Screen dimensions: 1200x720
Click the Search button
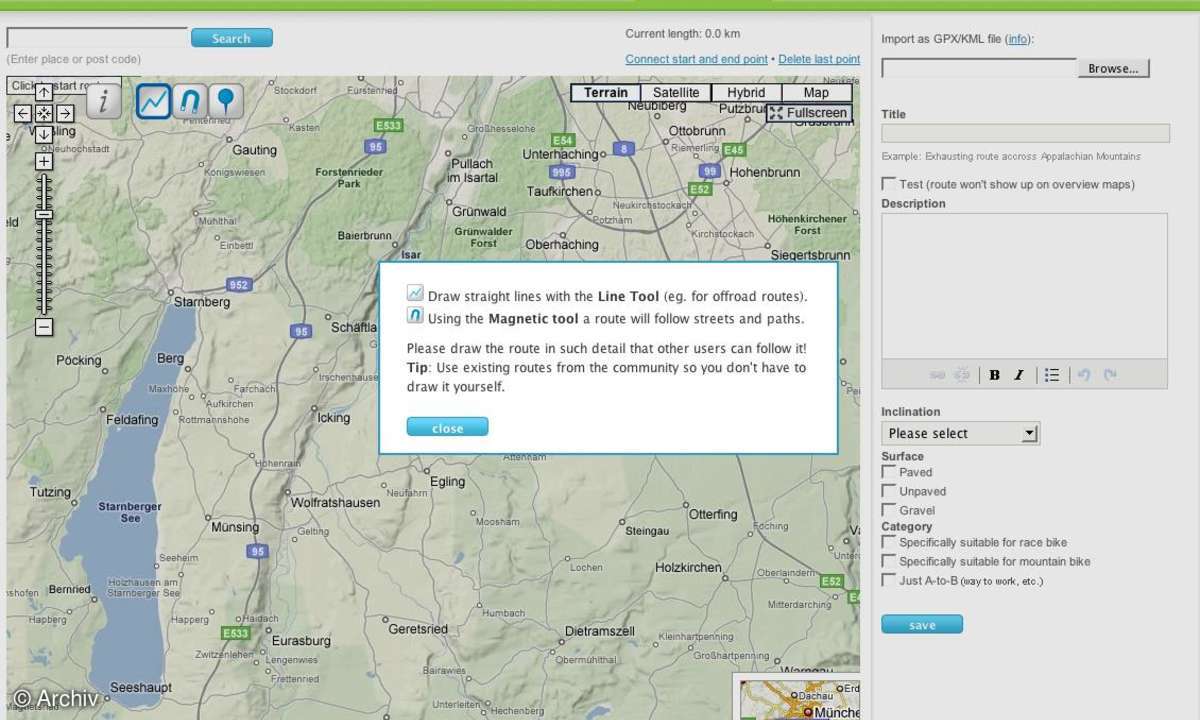coord(231,38)
